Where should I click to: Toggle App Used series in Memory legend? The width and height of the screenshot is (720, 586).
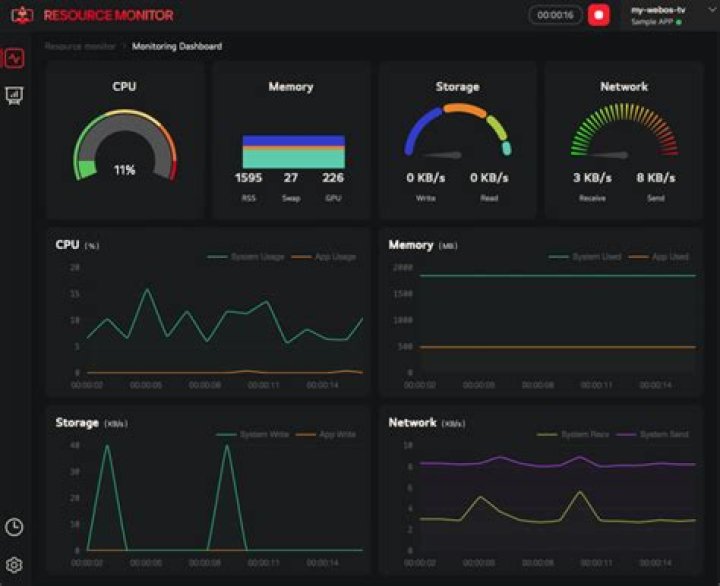[x=658, y=257]
